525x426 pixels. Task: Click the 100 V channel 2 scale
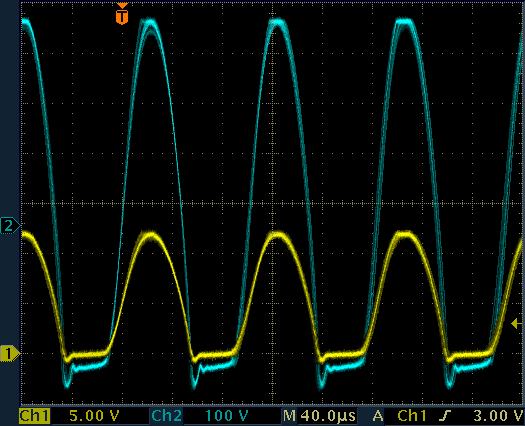[226, 416]
